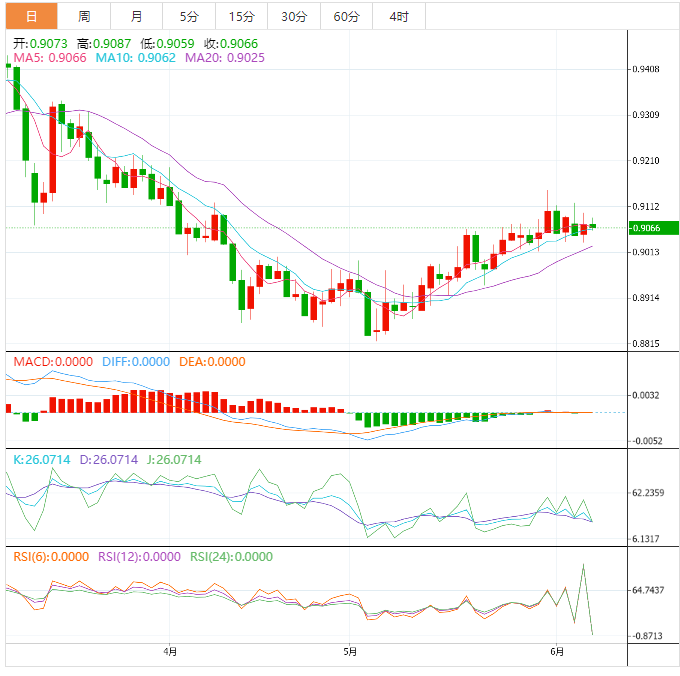The width and height of the screenshot is (680, 676).
Task: Click the 6月 date axis marker
Action: pos(556,652)
